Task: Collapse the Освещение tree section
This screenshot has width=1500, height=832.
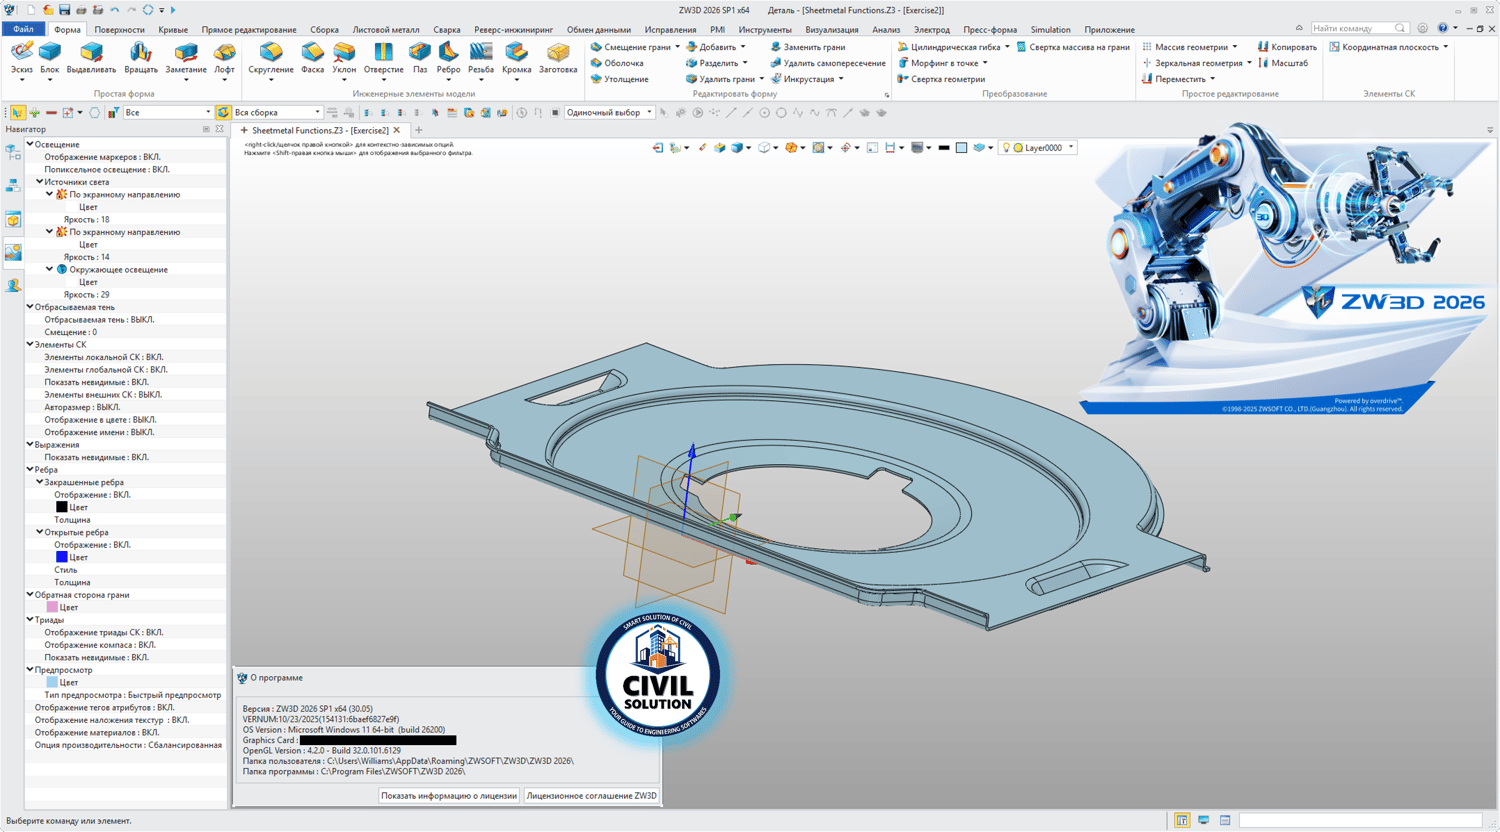Action: click(x=30, y=144)
